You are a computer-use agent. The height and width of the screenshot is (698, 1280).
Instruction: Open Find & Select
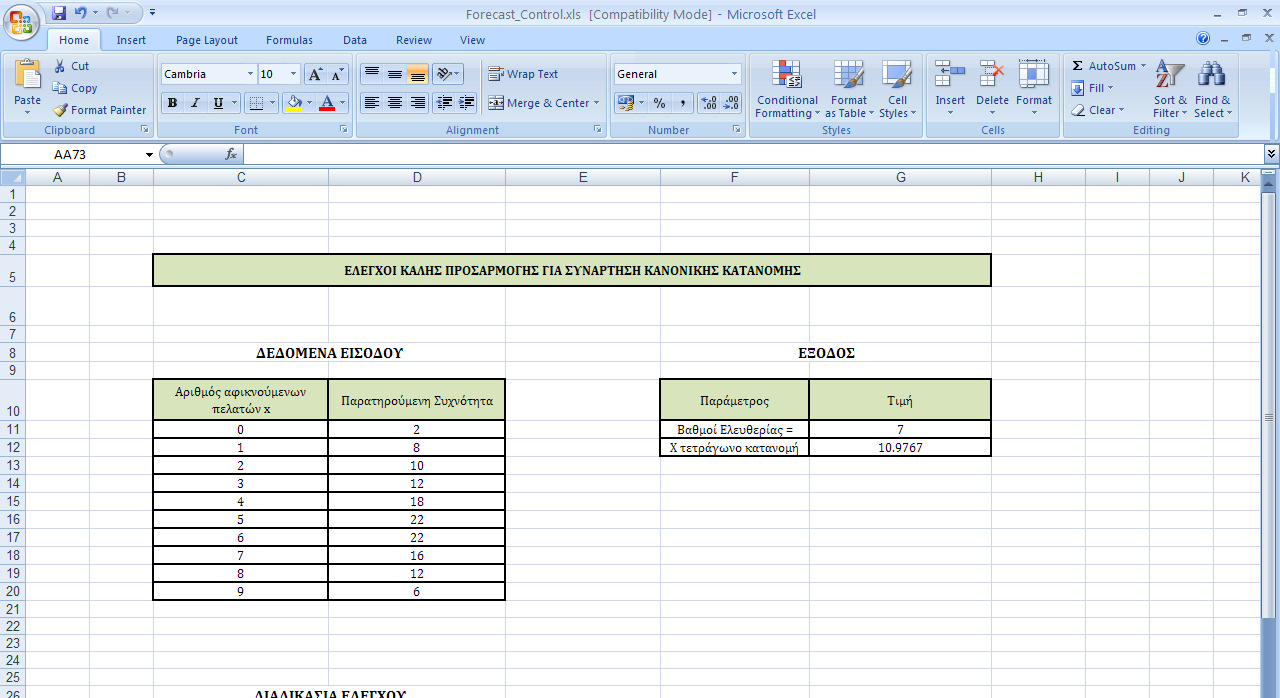click(x=1212, y=88)
